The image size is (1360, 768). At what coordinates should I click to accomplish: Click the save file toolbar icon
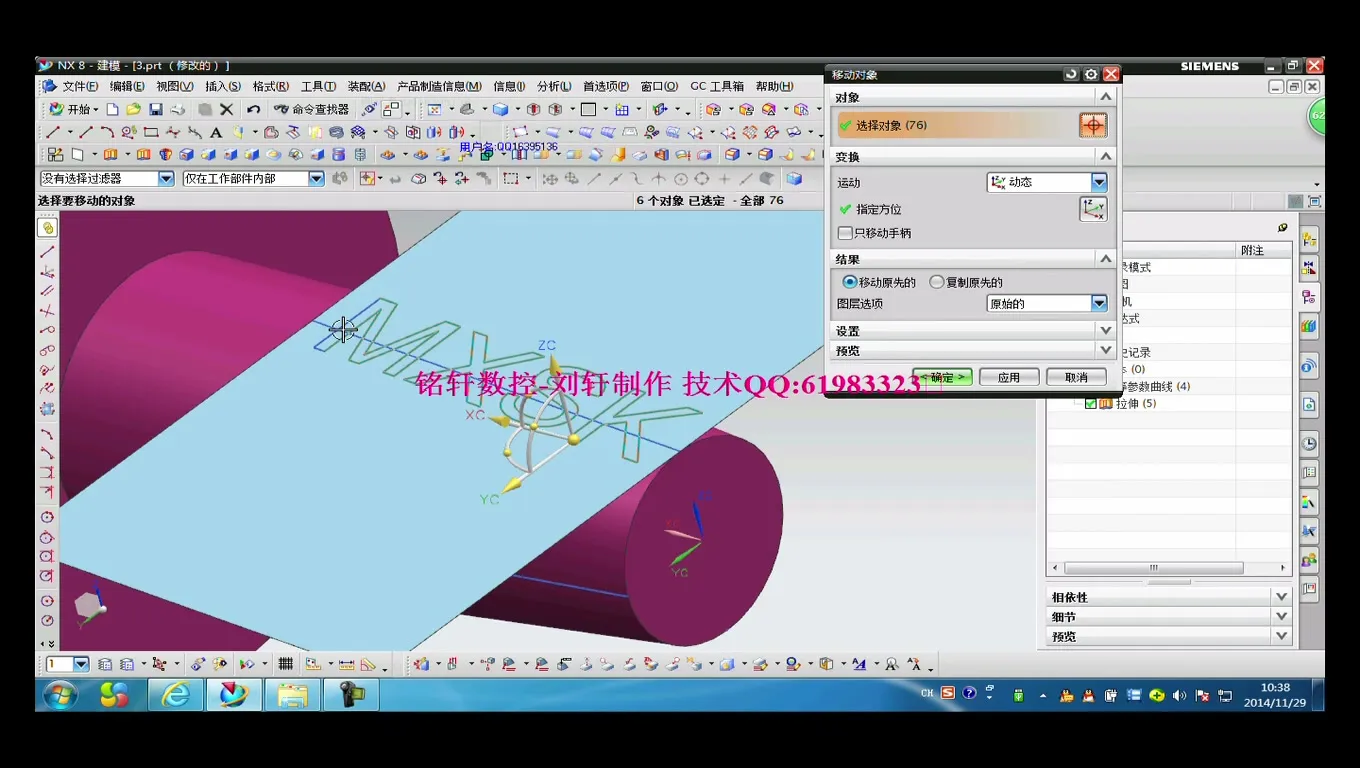tap(156, 109)
